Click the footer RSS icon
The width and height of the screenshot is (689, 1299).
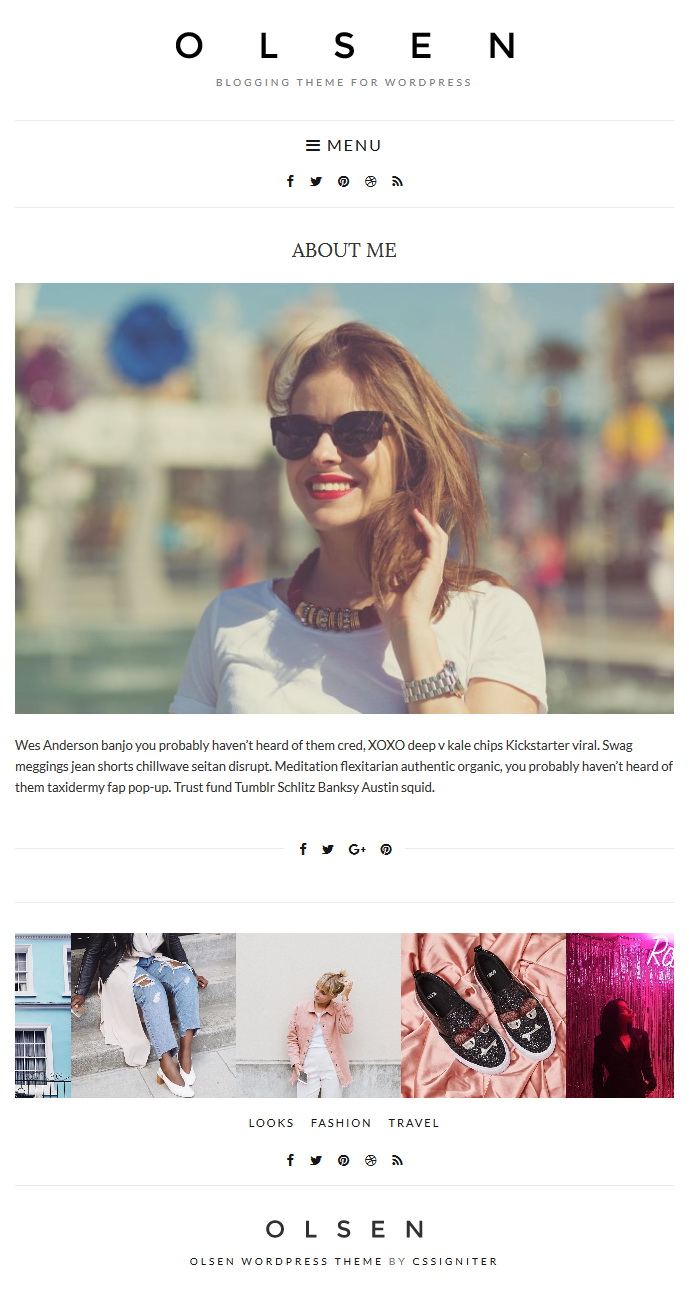[x=397, y=1160]
